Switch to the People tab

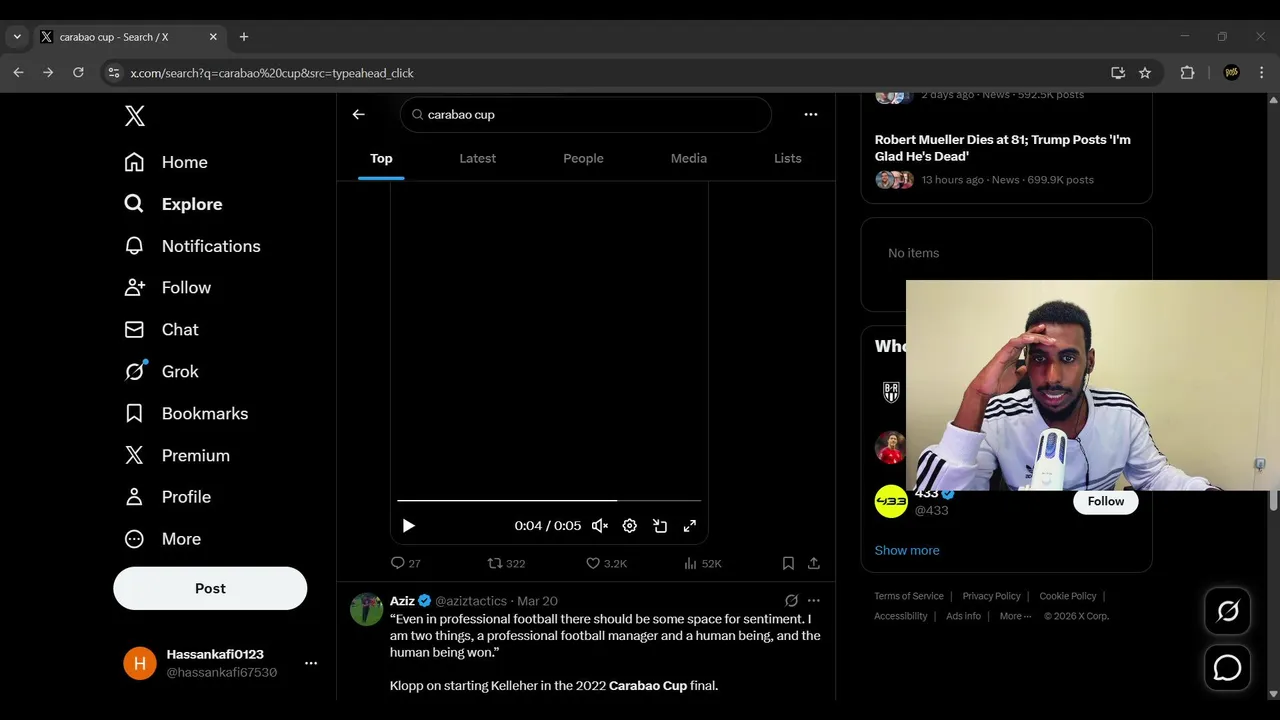pyautogui.click(x=583, y=158)
